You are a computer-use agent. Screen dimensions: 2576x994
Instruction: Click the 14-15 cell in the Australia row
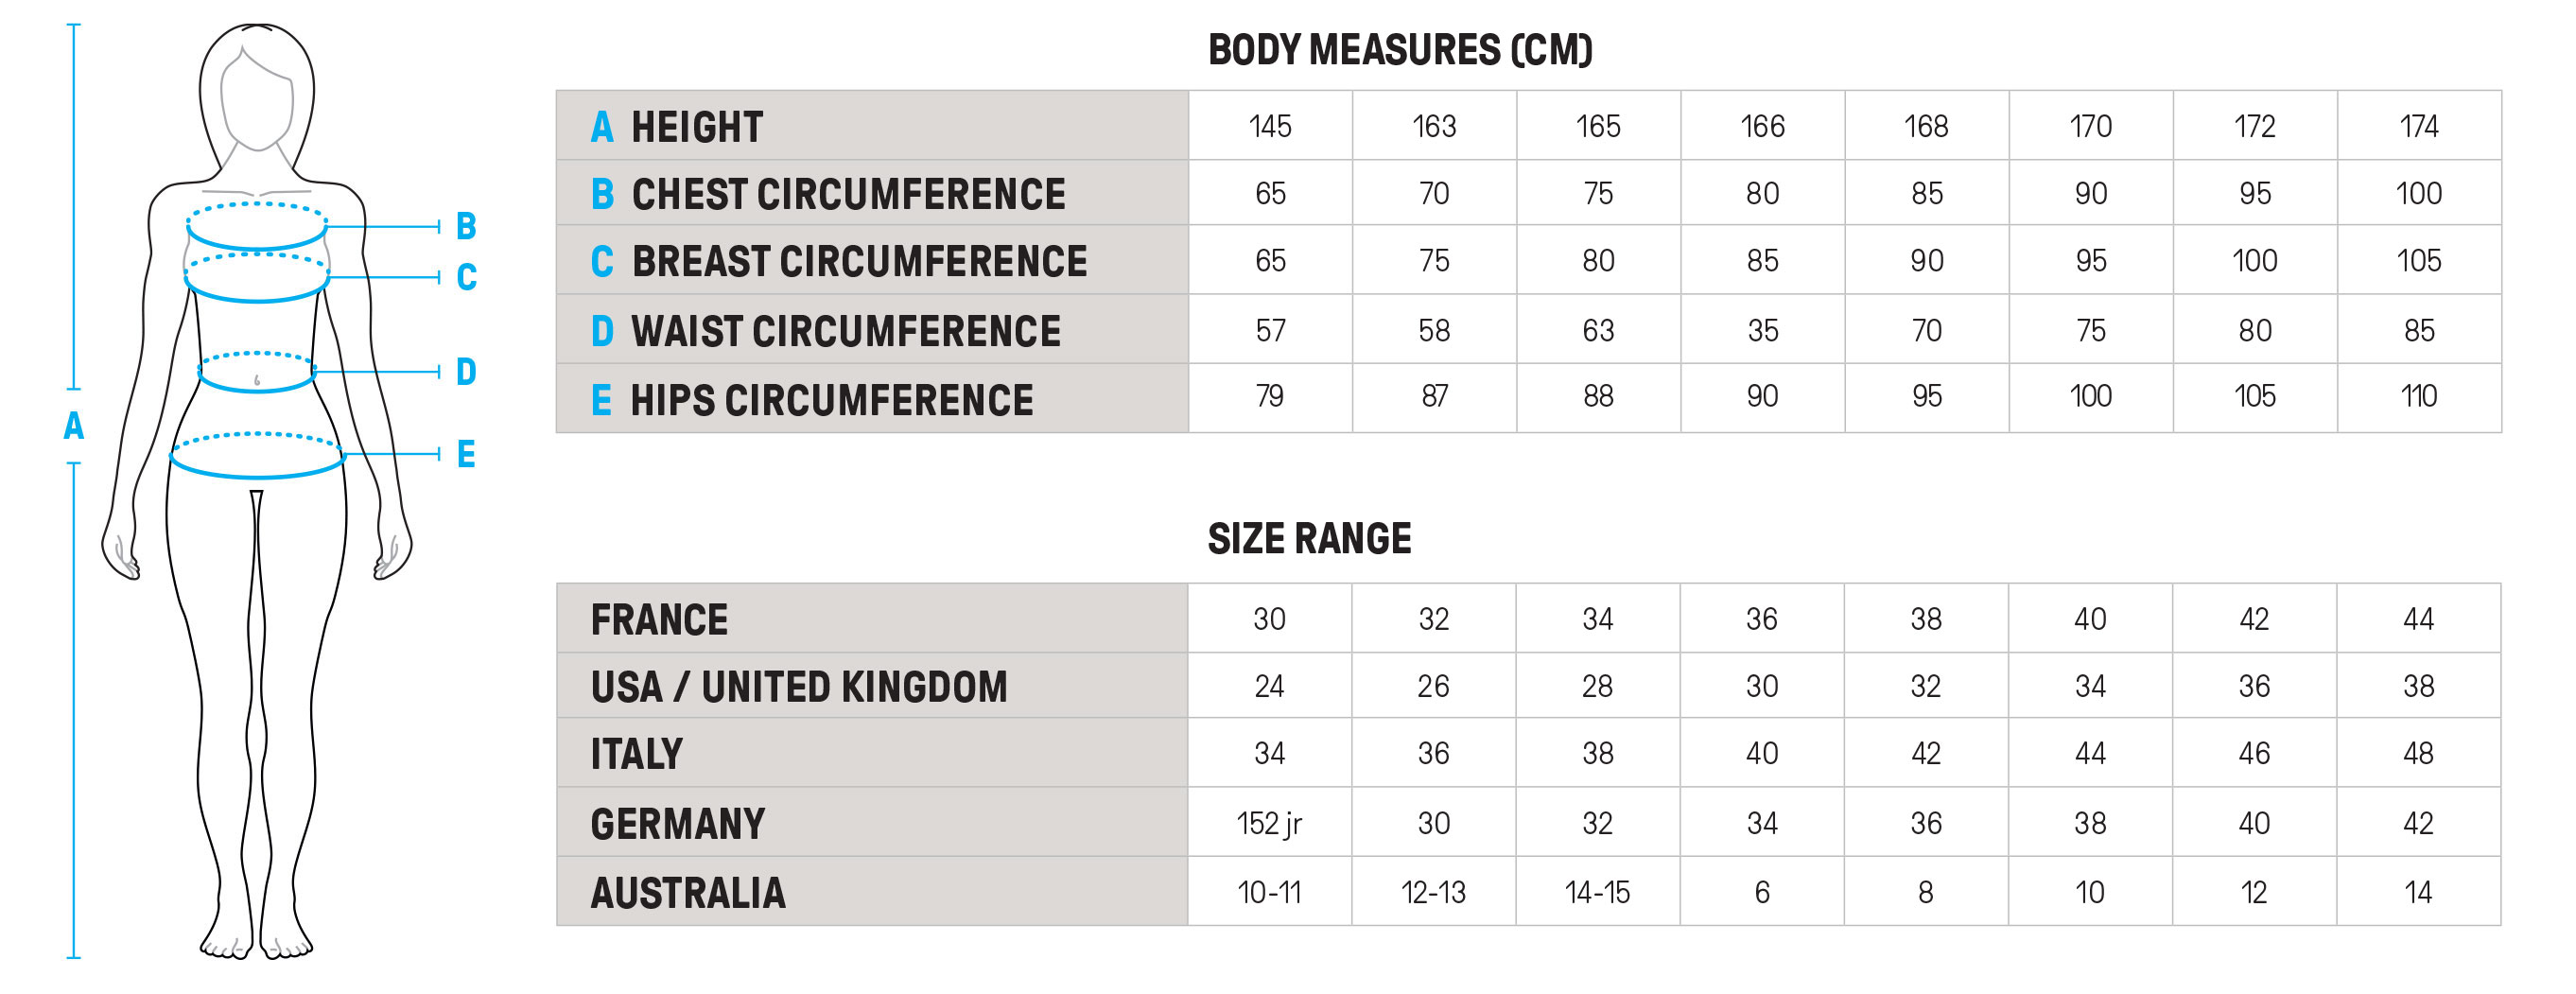coord(1597,892)
